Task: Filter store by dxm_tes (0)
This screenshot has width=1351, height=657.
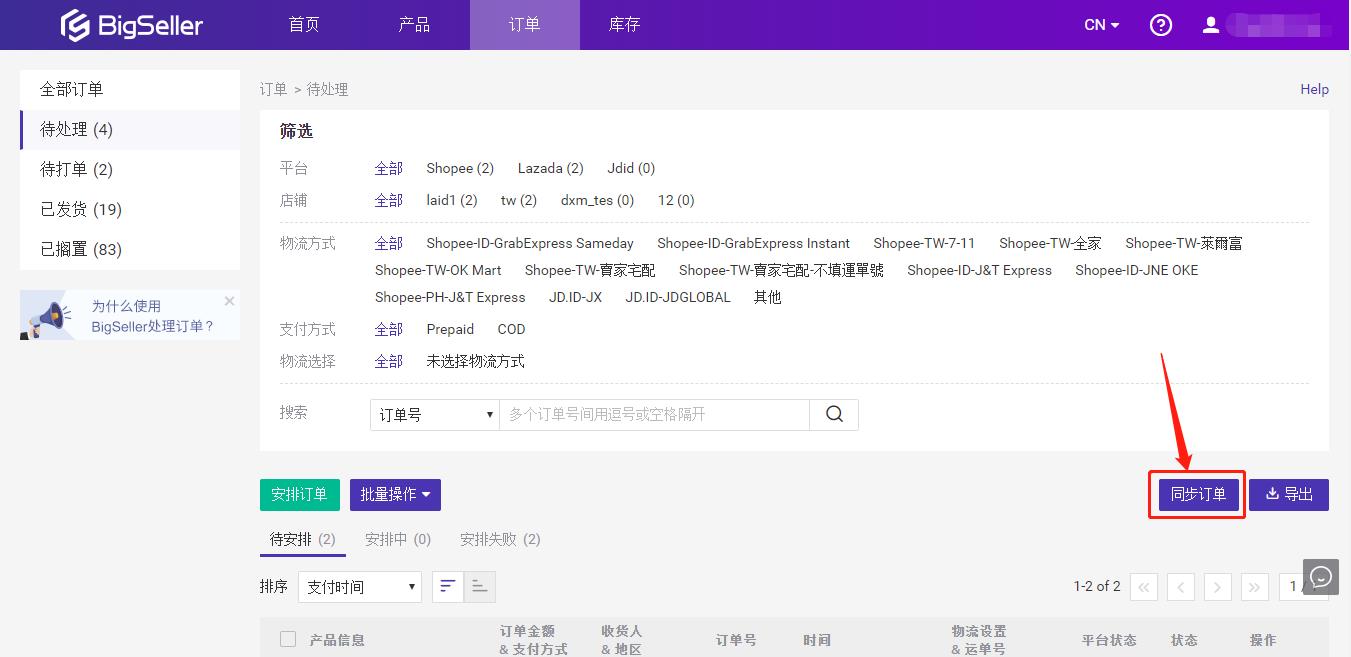Action: (x=597, y=201)
